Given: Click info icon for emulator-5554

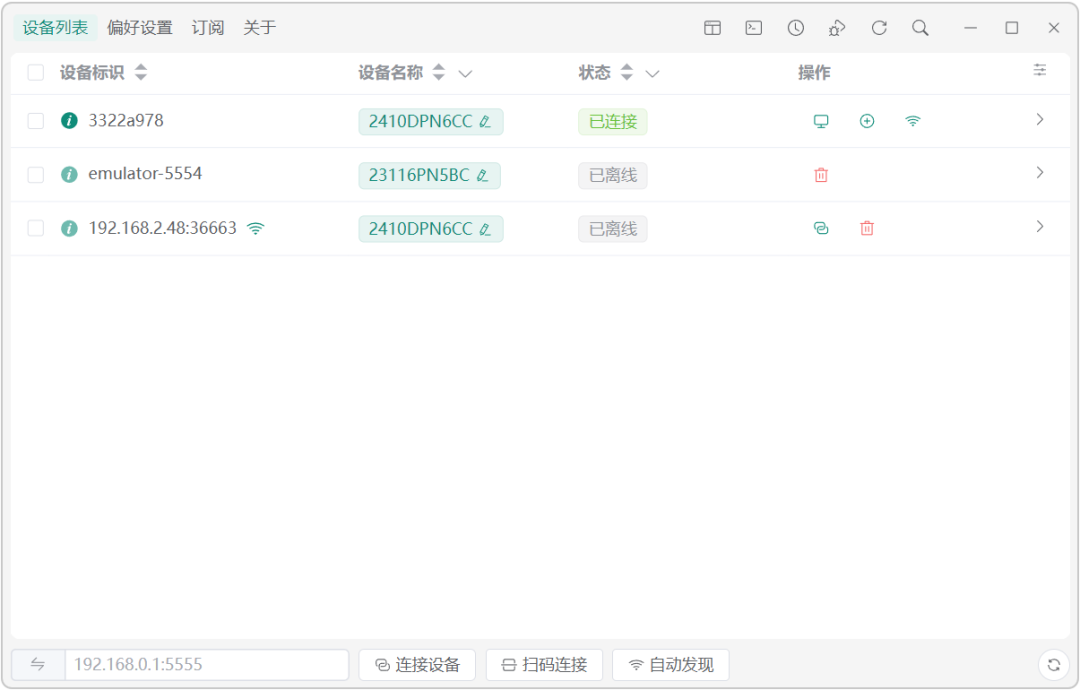Looking at the screenshot, I should [69, 174].
